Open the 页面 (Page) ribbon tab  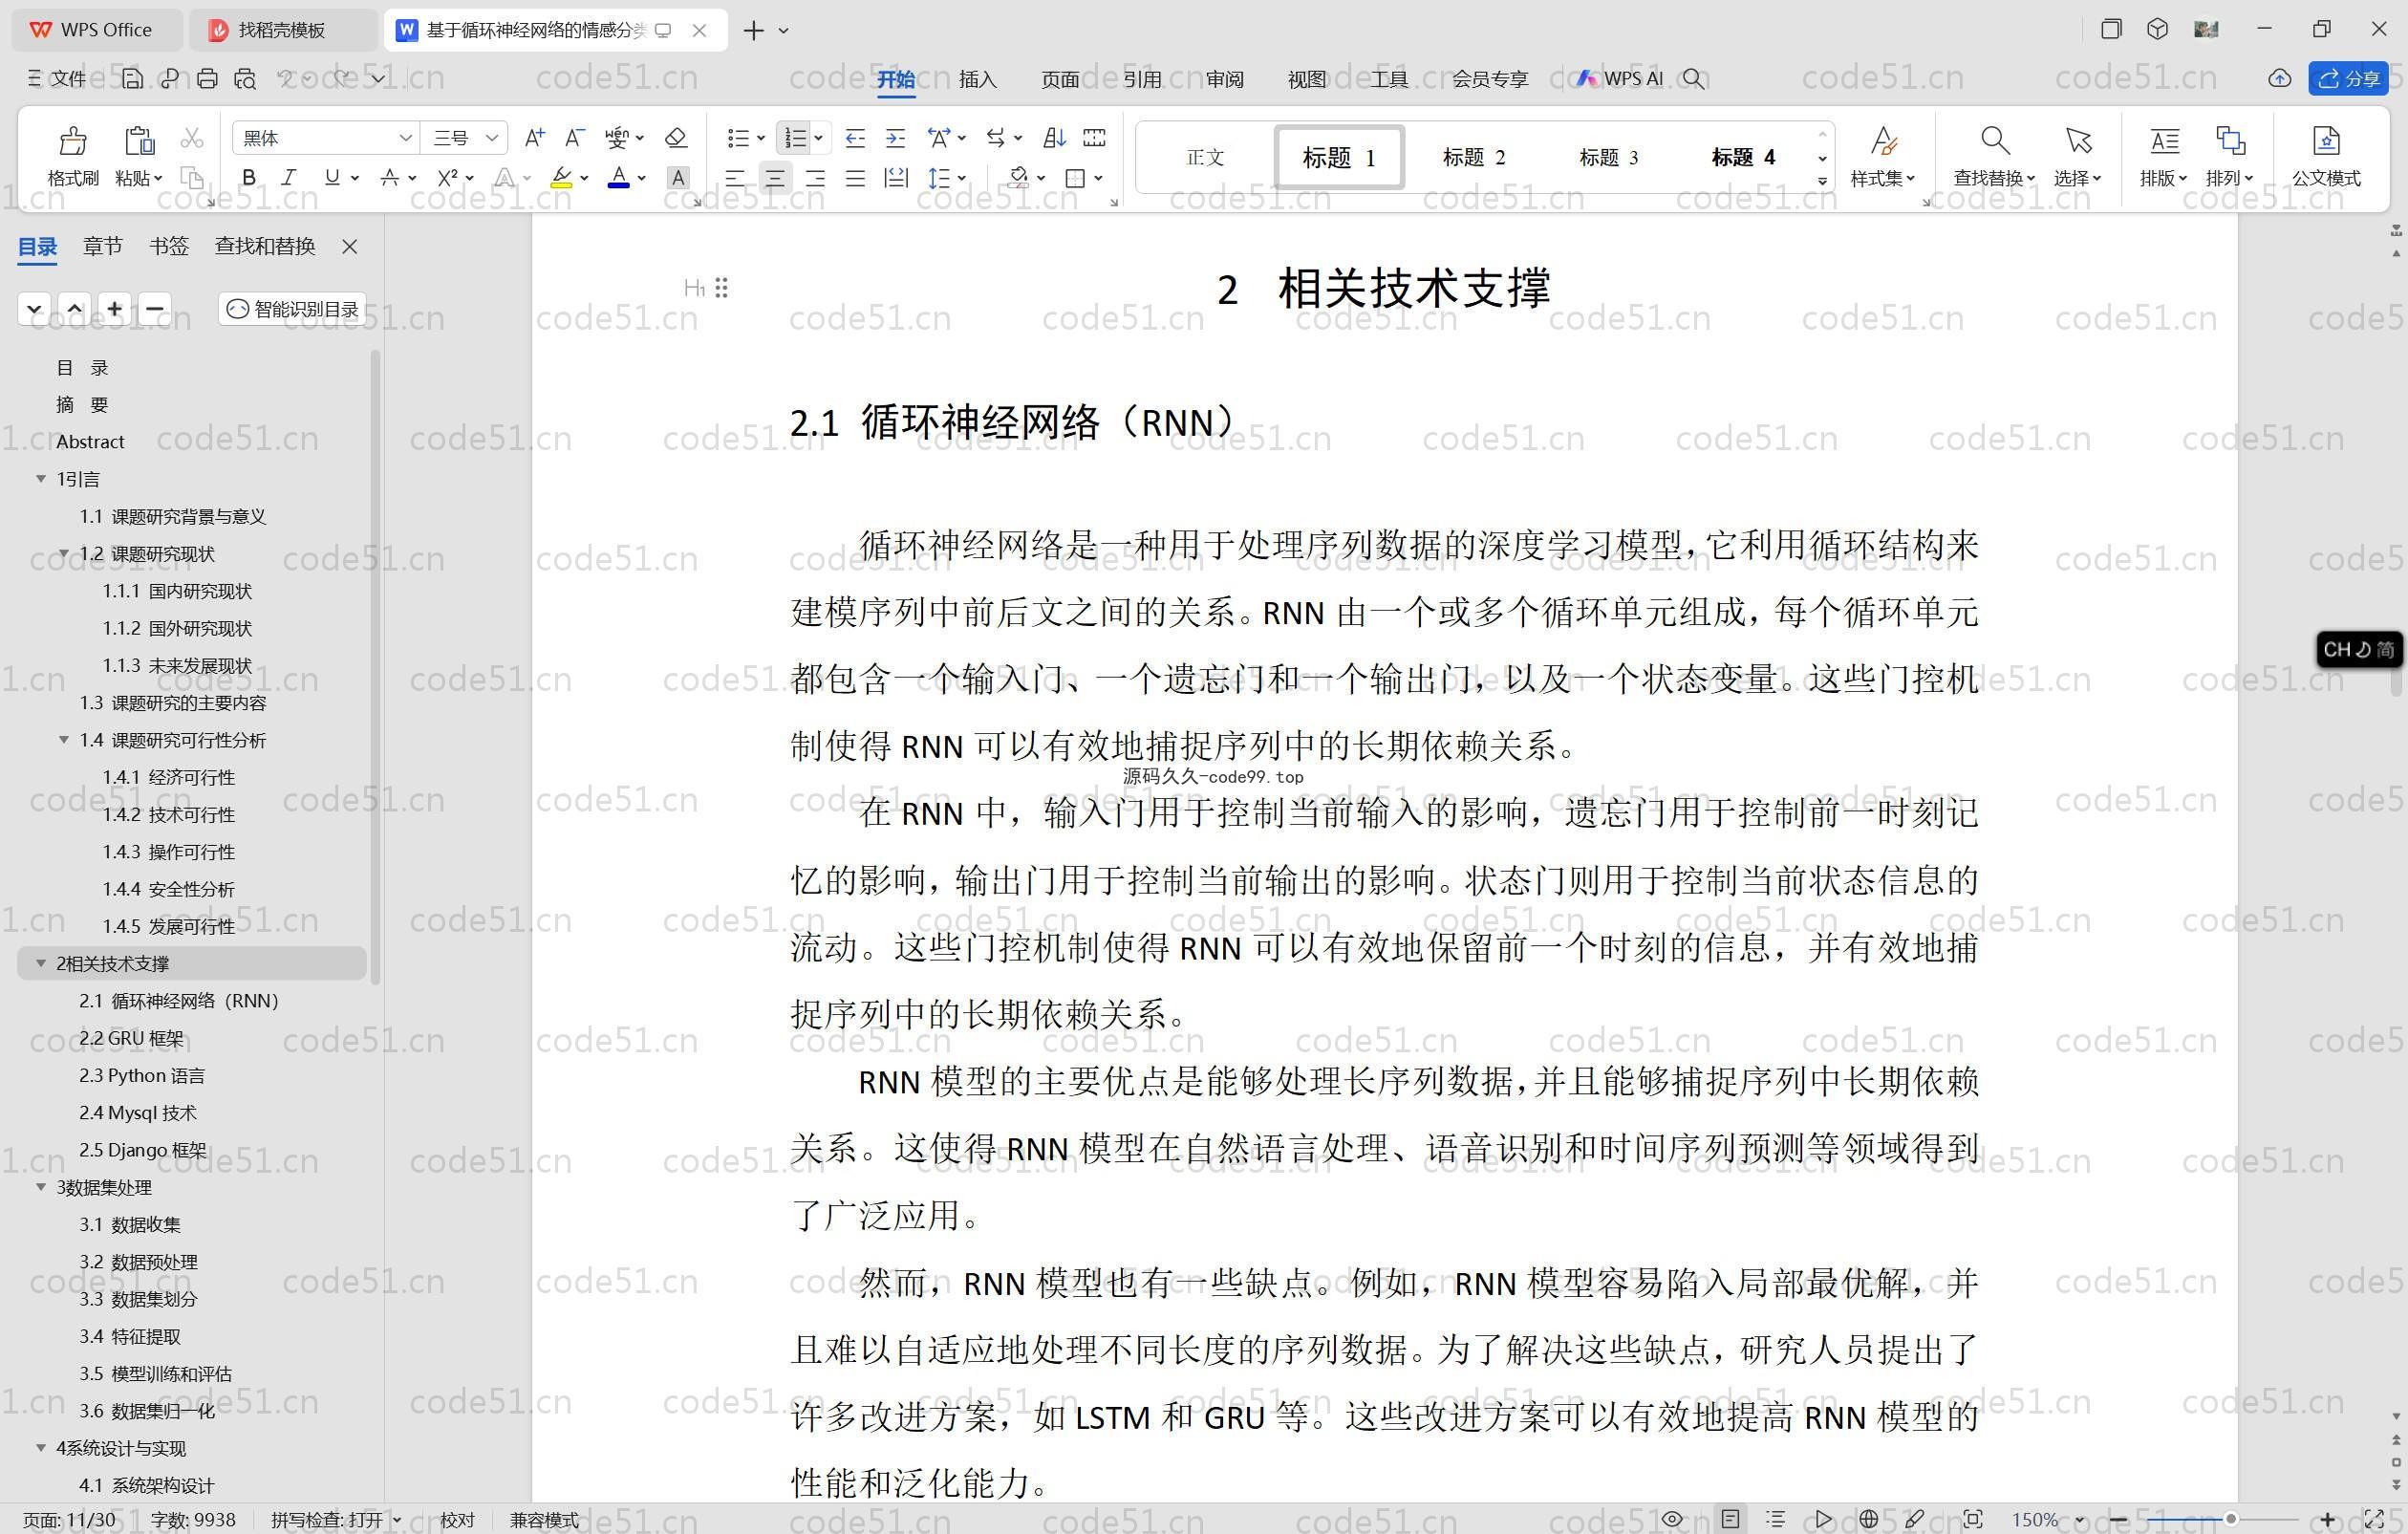pos(1060,79)
